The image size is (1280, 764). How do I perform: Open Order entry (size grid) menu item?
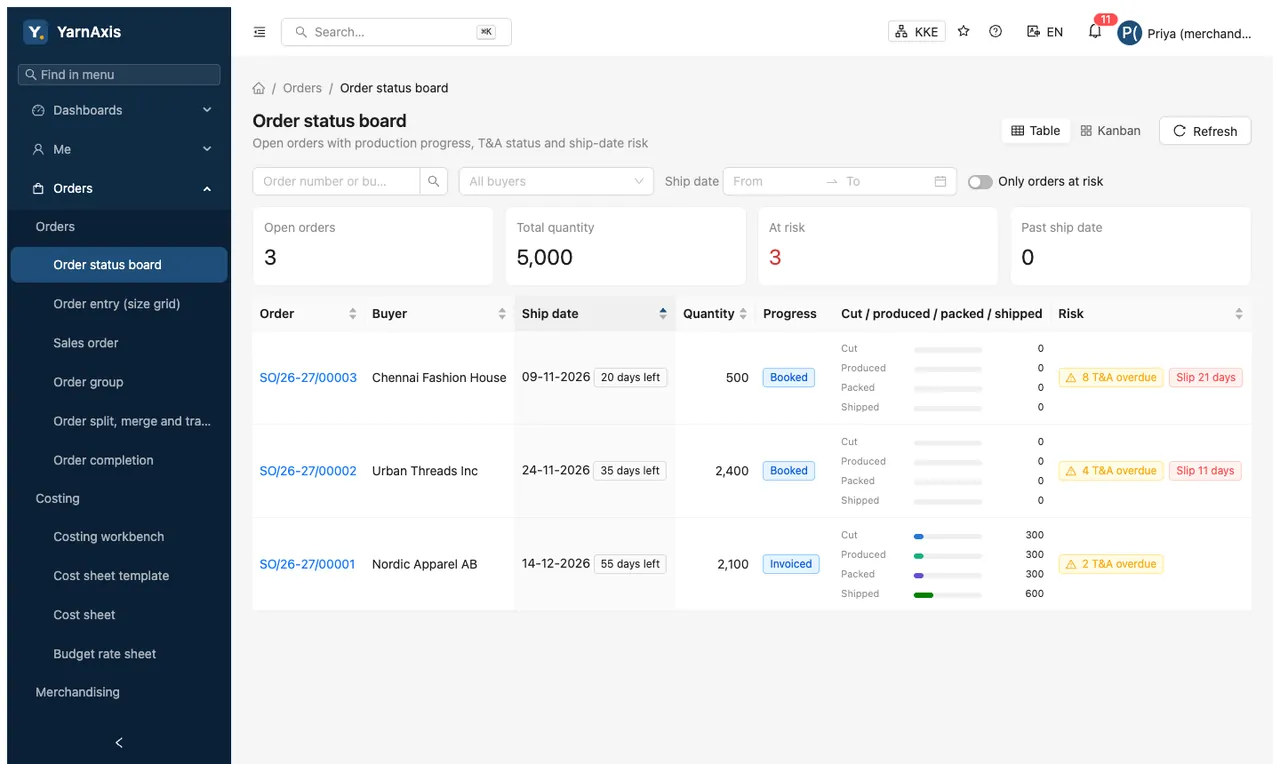[x=119, y=304]
